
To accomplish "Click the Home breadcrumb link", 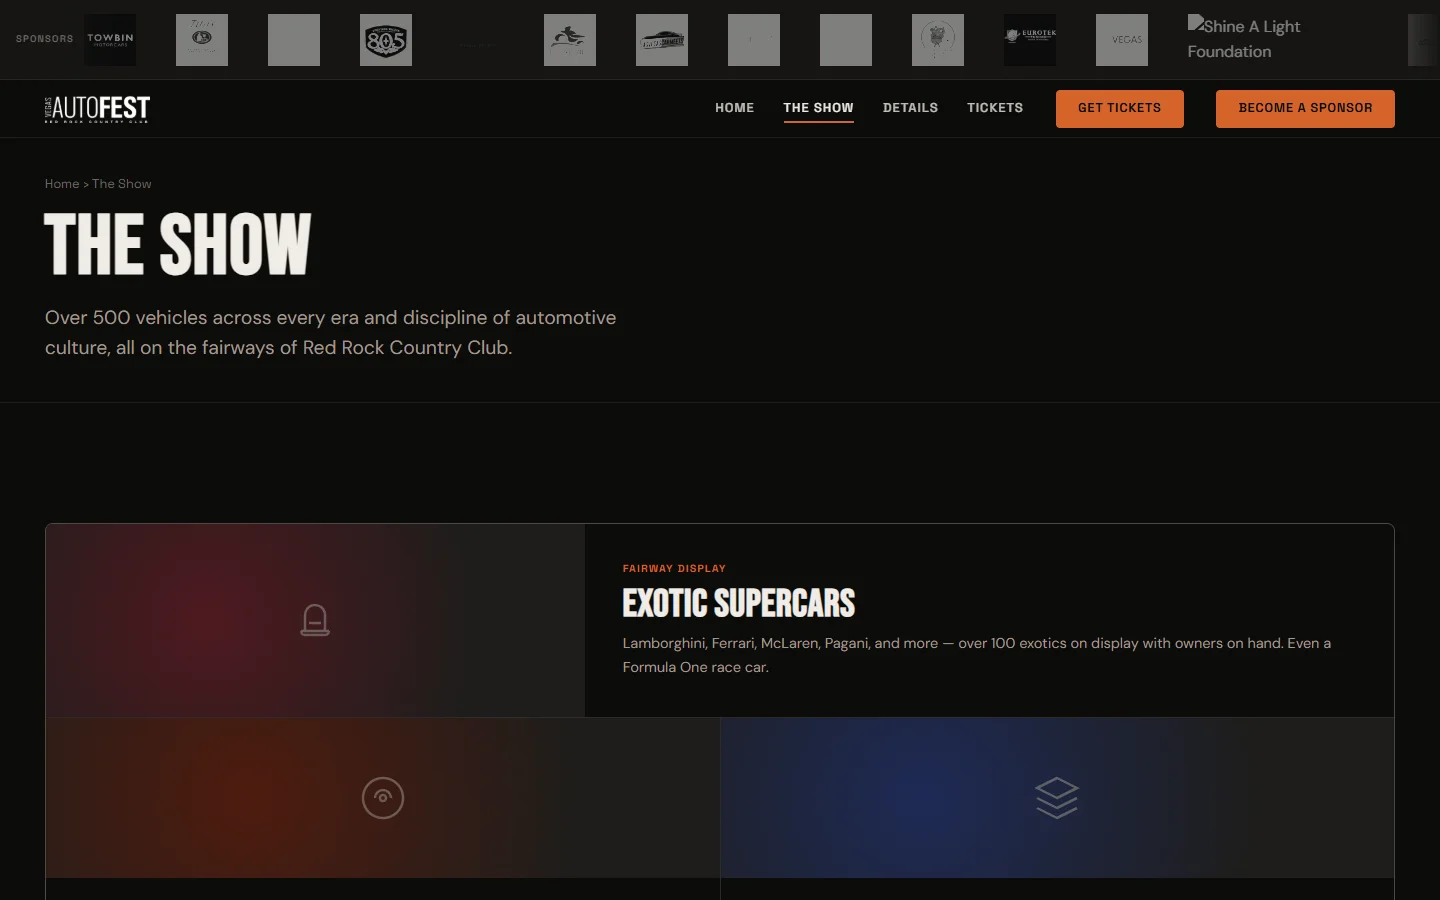I will coord(61,184).
